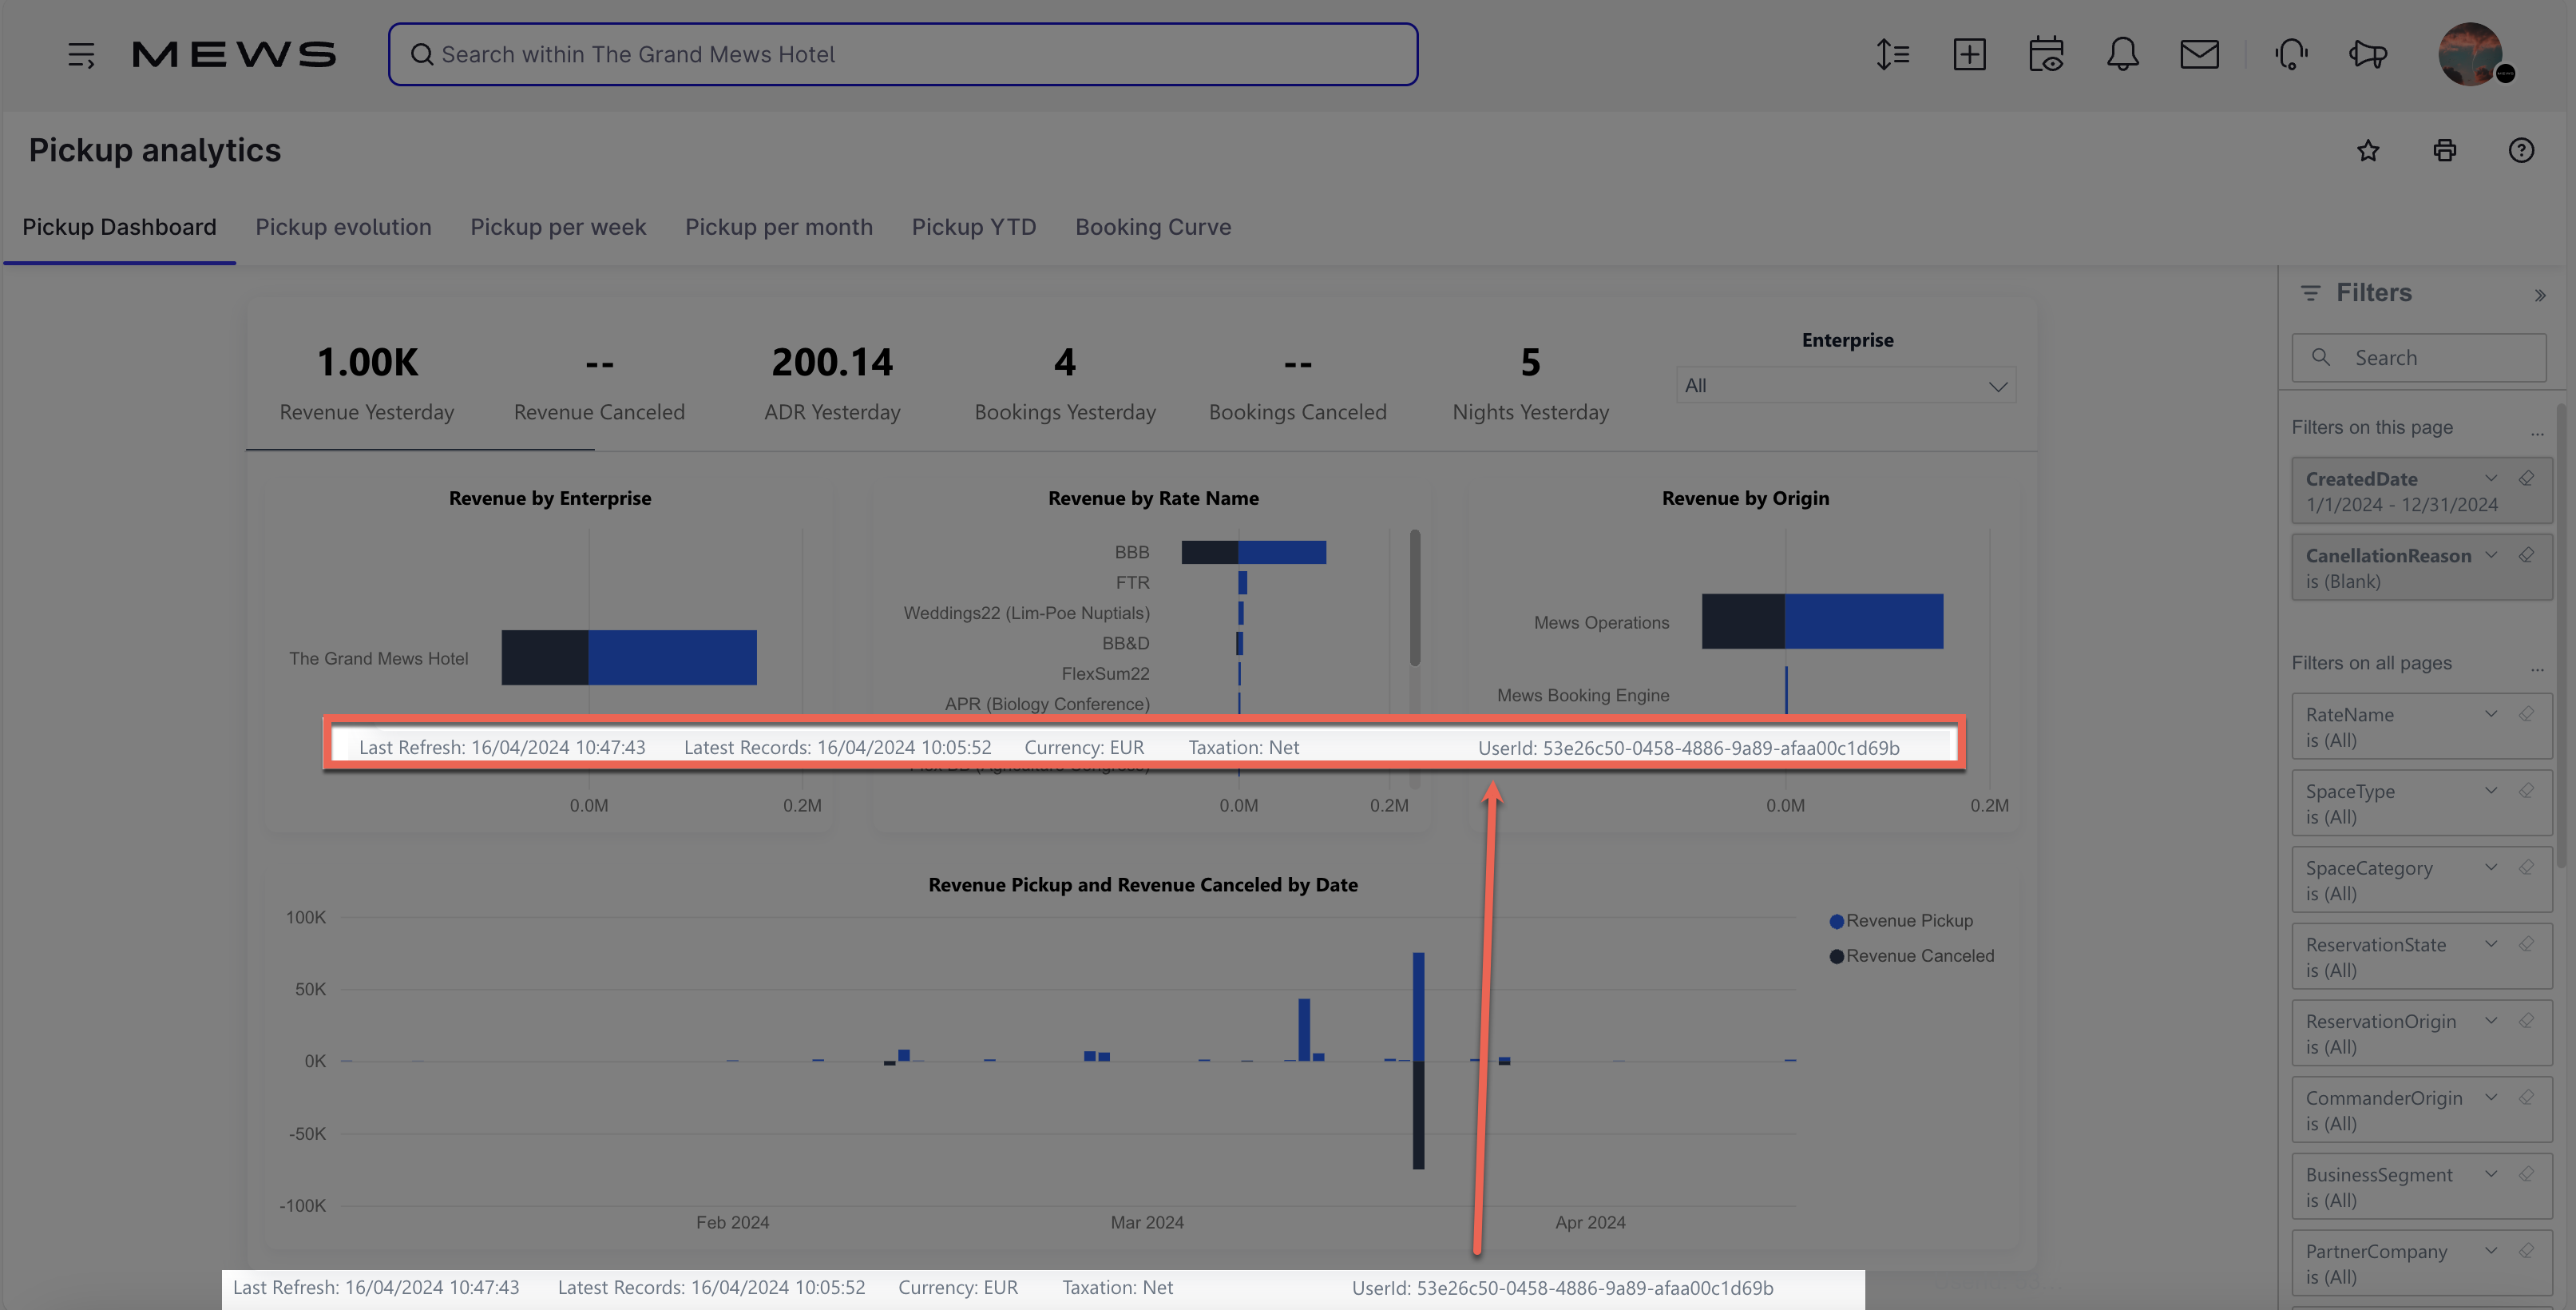Open options for Filters on this page
Viewport: 2576px width, 1310px height.
tap(2537, 433)
